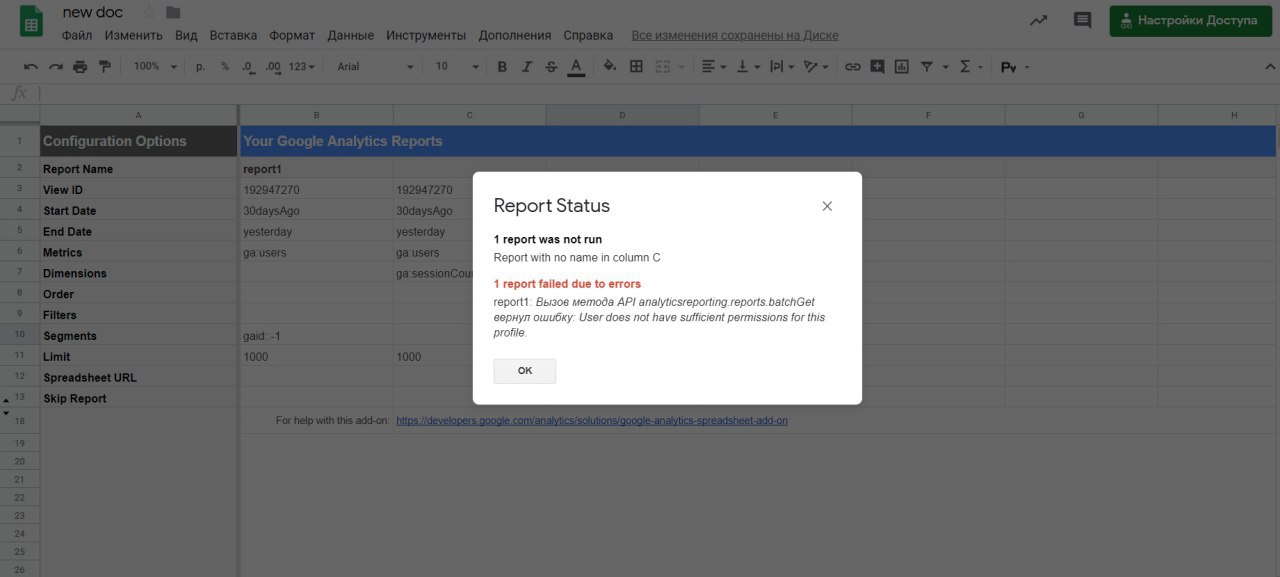Click the insert link icon
Screen dimensions: 1280x577
coord(852,67)
